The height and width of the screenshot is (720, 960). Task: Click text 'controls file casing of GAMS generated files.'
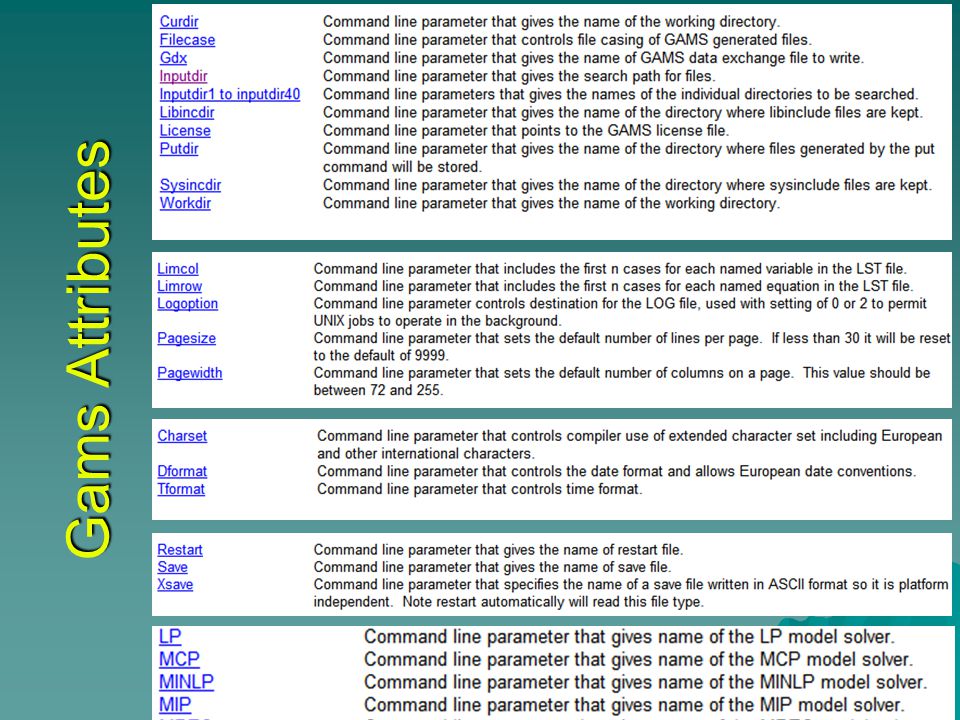click(666, 40)
